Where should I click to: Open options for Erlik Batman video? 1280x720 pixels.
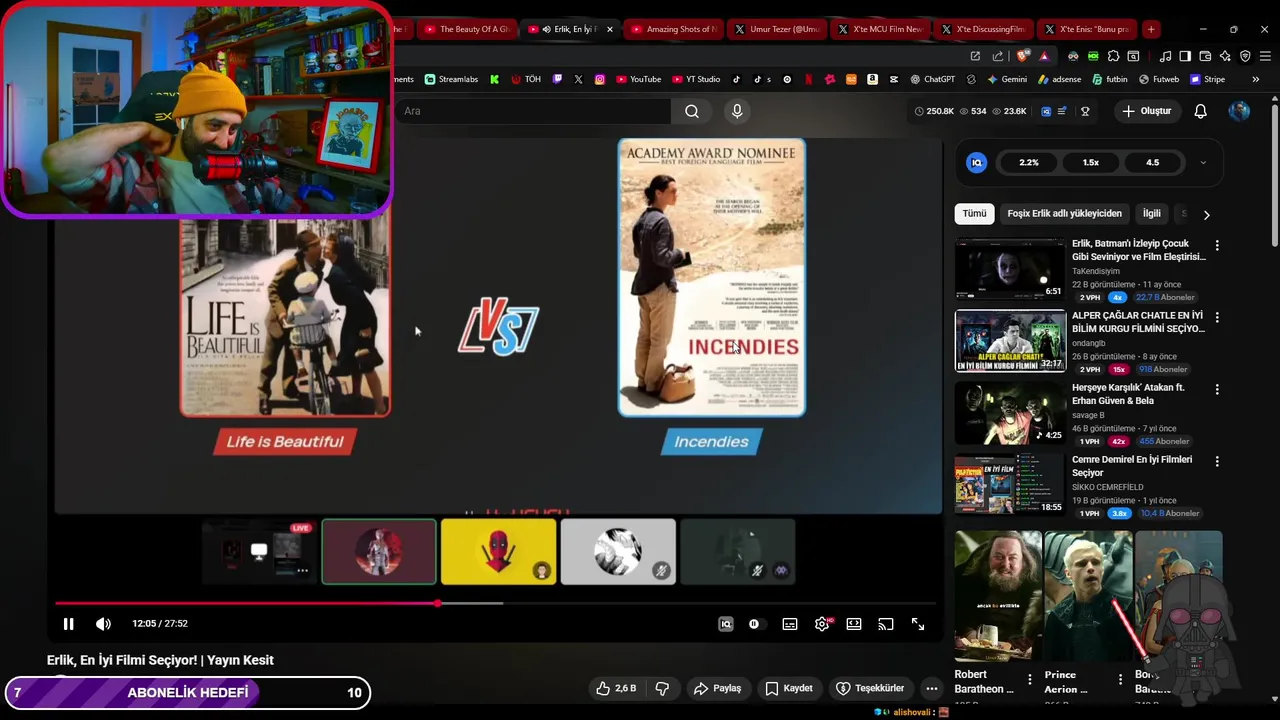pos(1217,245)
